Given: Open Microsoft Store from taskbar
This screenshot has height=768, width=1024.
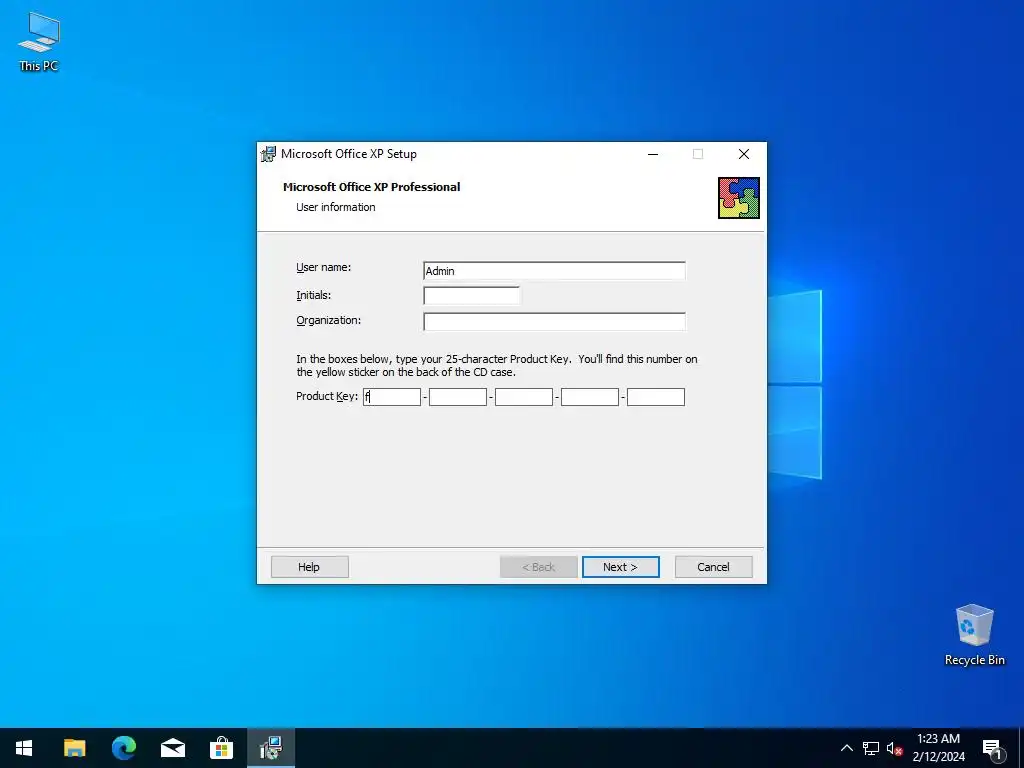Looking at the screenshot, I should (221, 748).
